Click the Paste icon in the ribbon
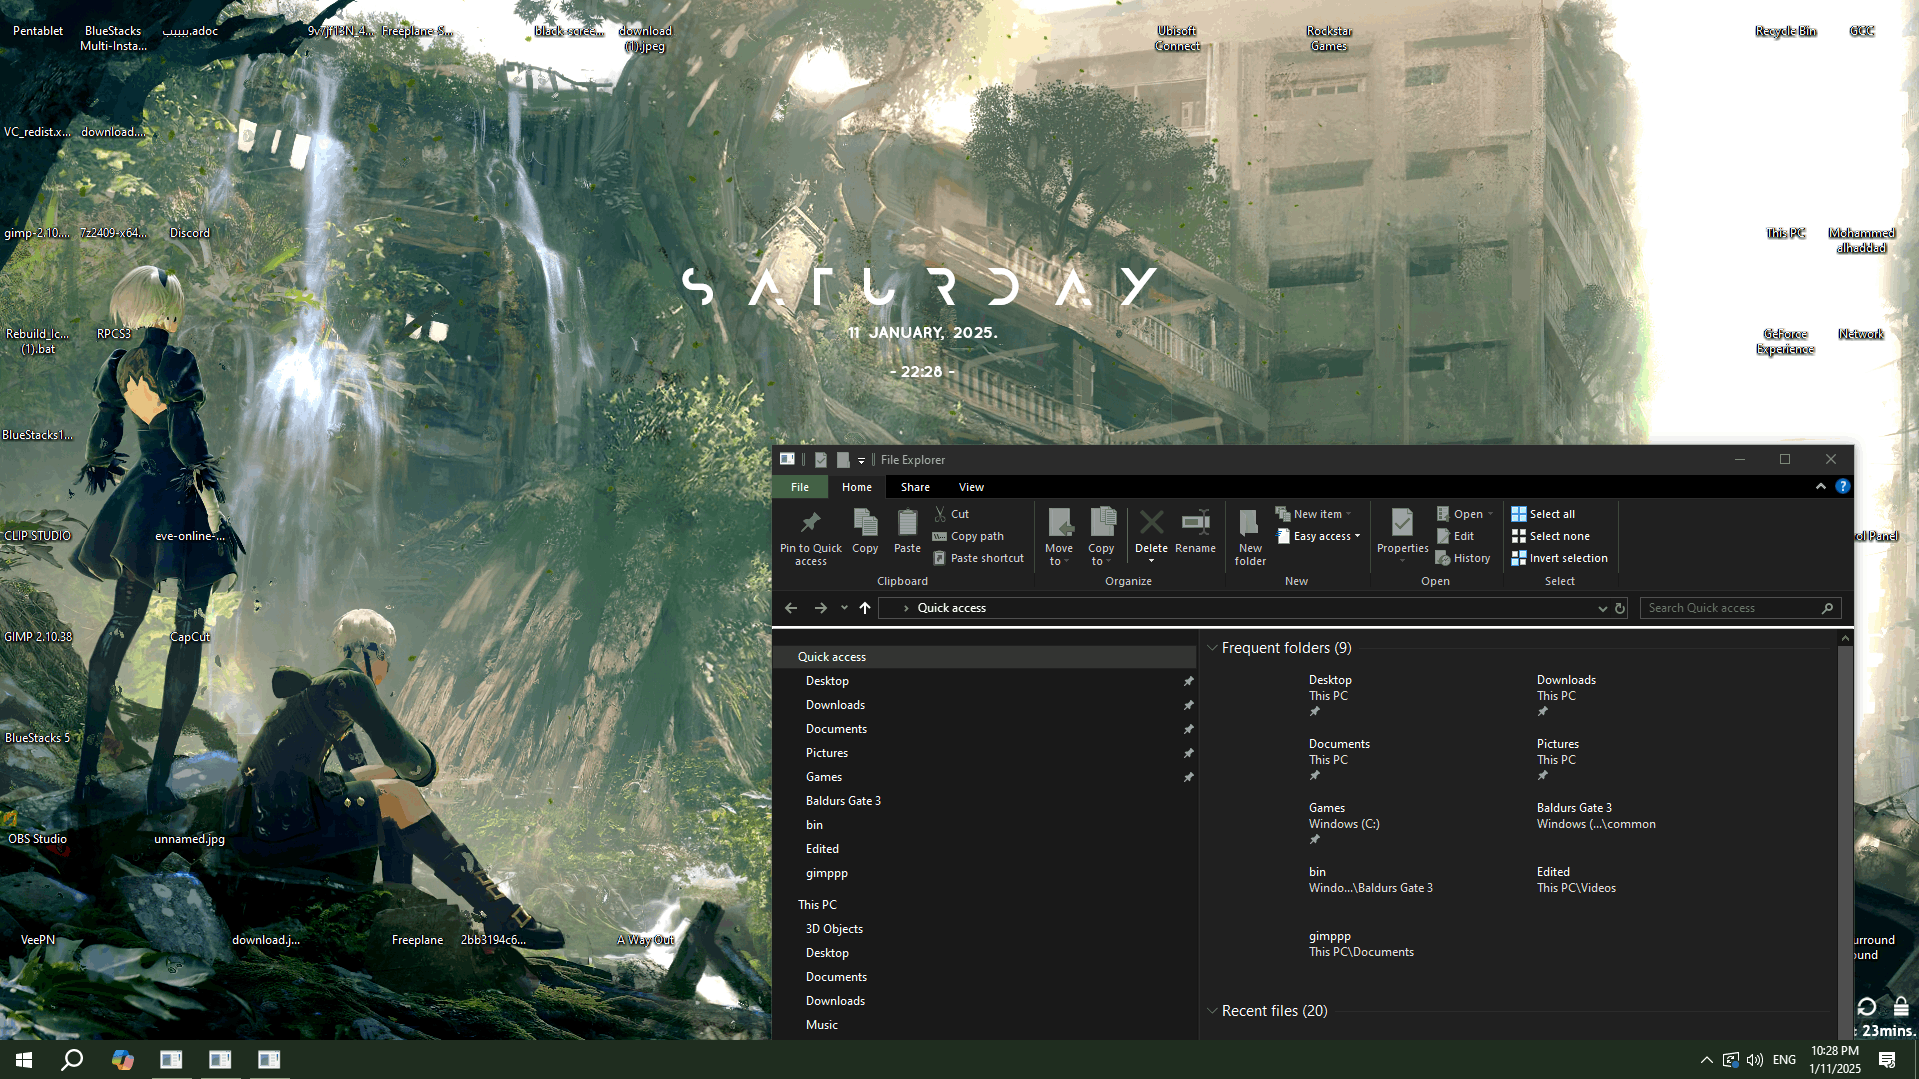The width and height of the screenshot is (1919, 1079). 907,531
